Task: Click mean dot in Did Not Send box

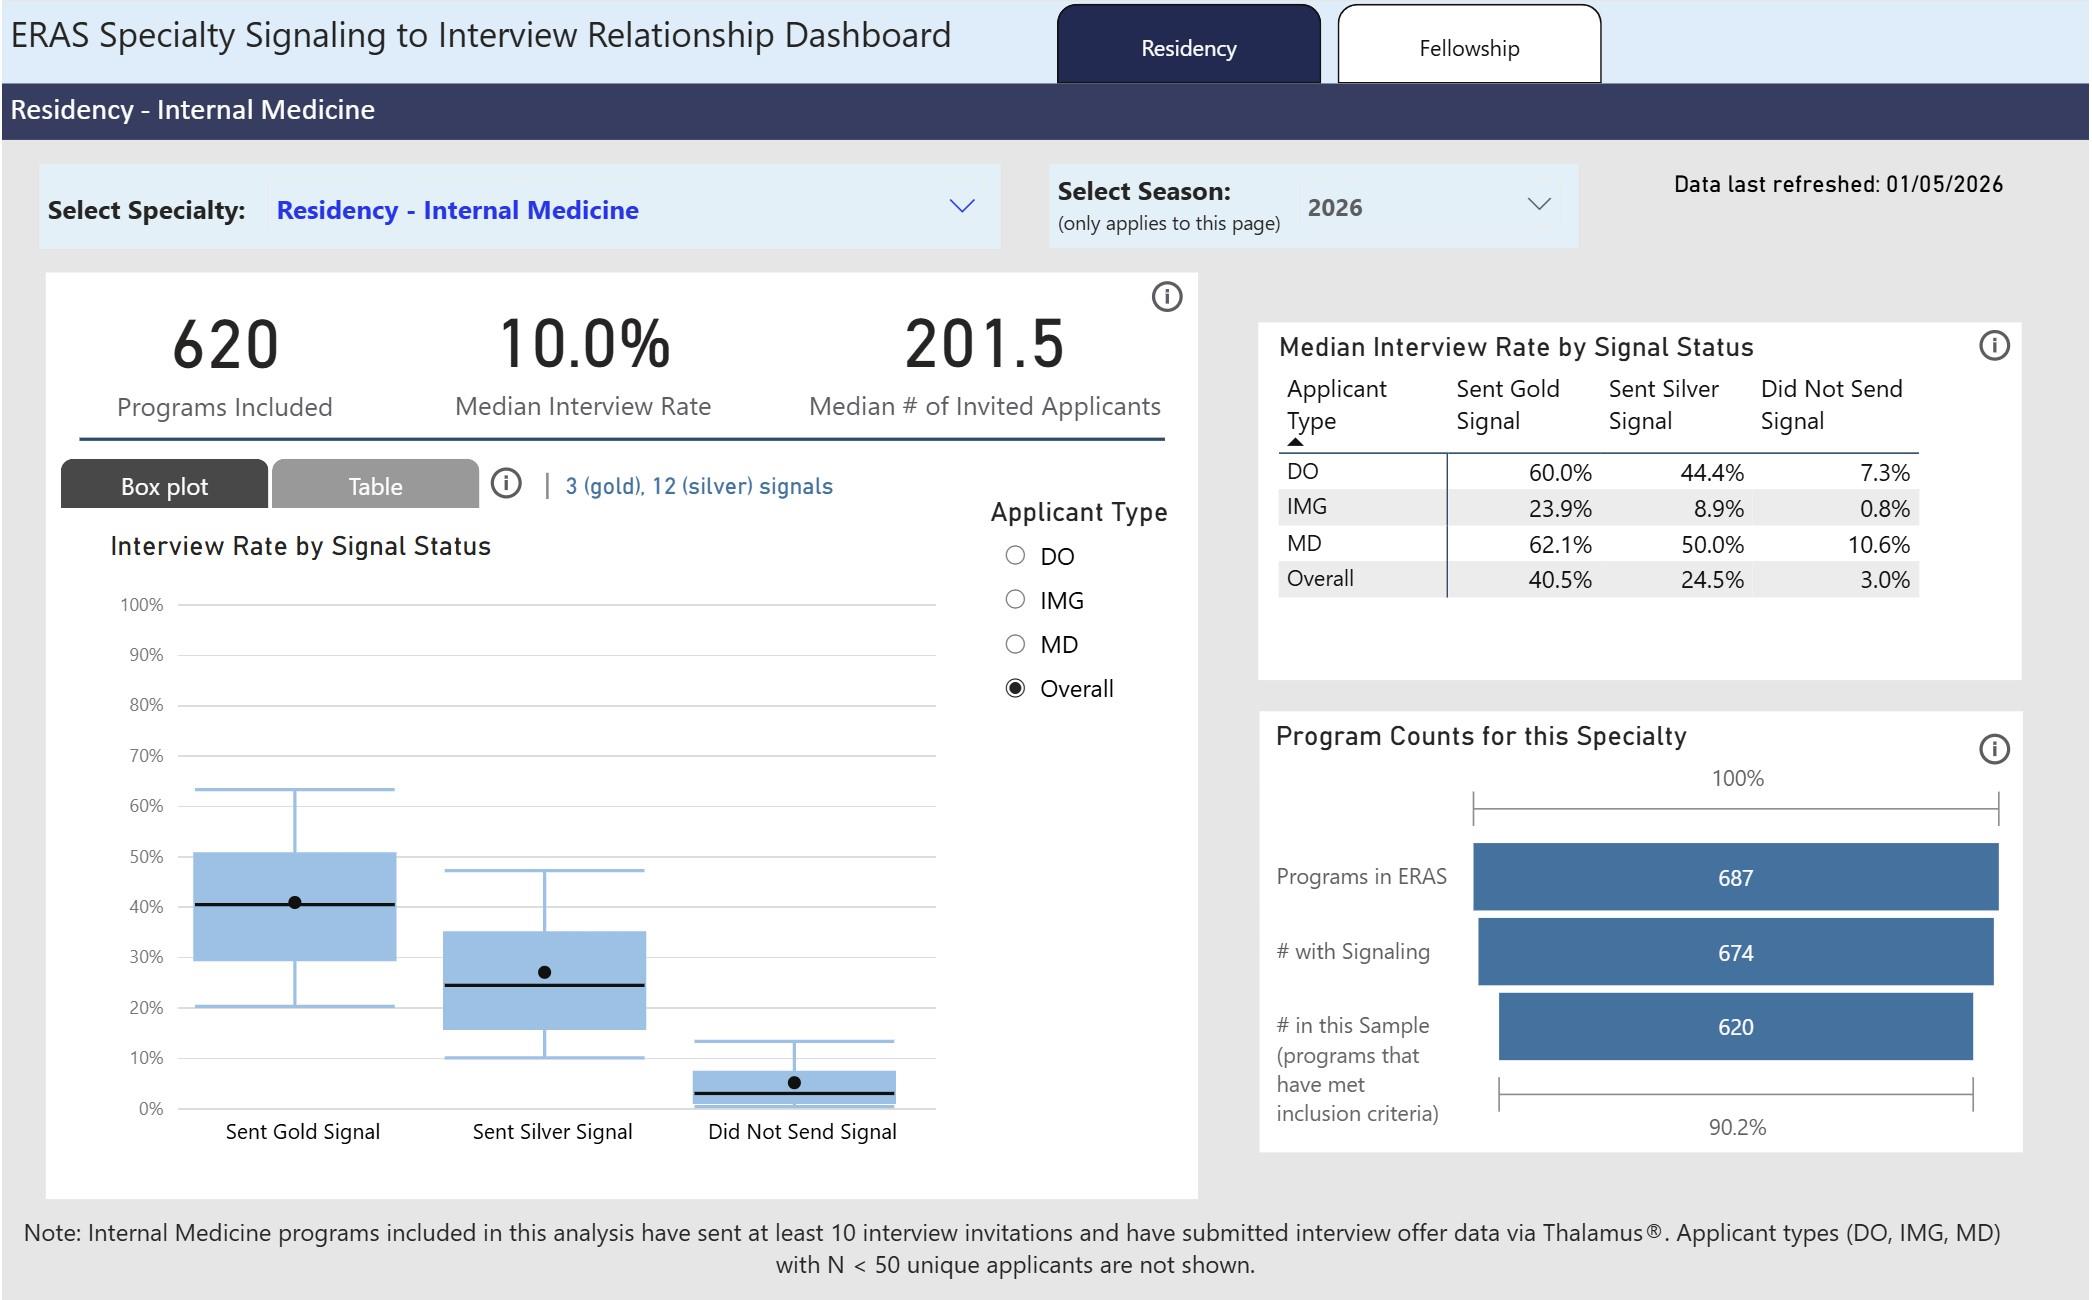Action: coord(794,1082)
